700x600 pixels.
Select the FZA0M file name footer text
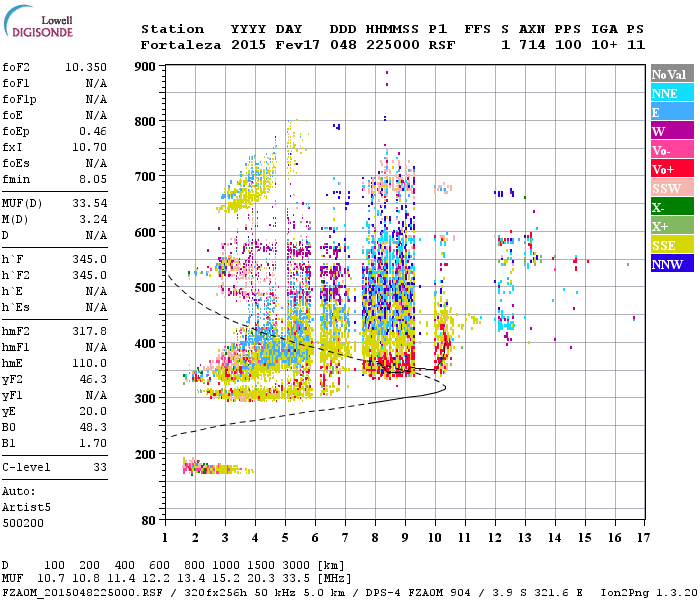68,591
